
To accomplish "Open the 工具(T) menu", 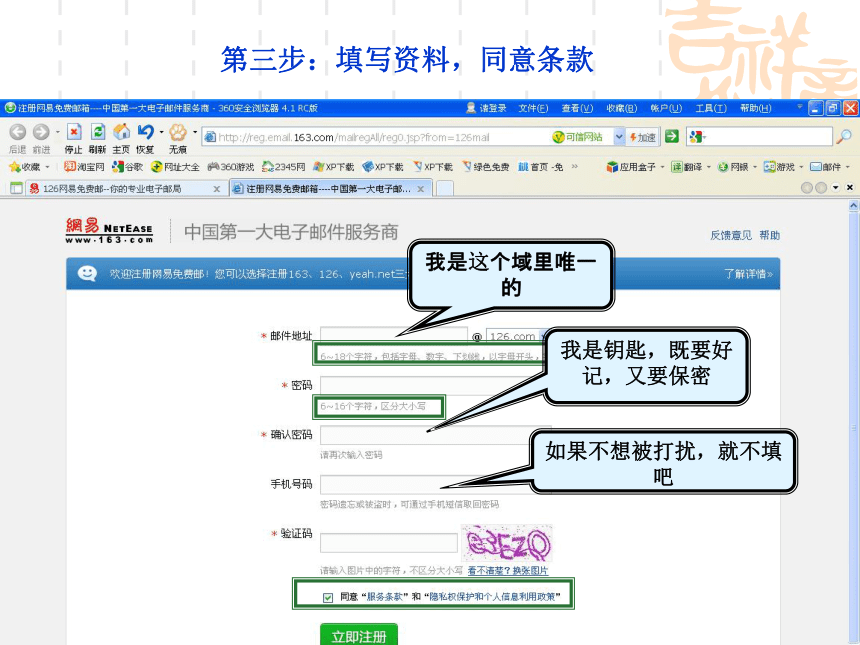I will (x=711, y=108).
